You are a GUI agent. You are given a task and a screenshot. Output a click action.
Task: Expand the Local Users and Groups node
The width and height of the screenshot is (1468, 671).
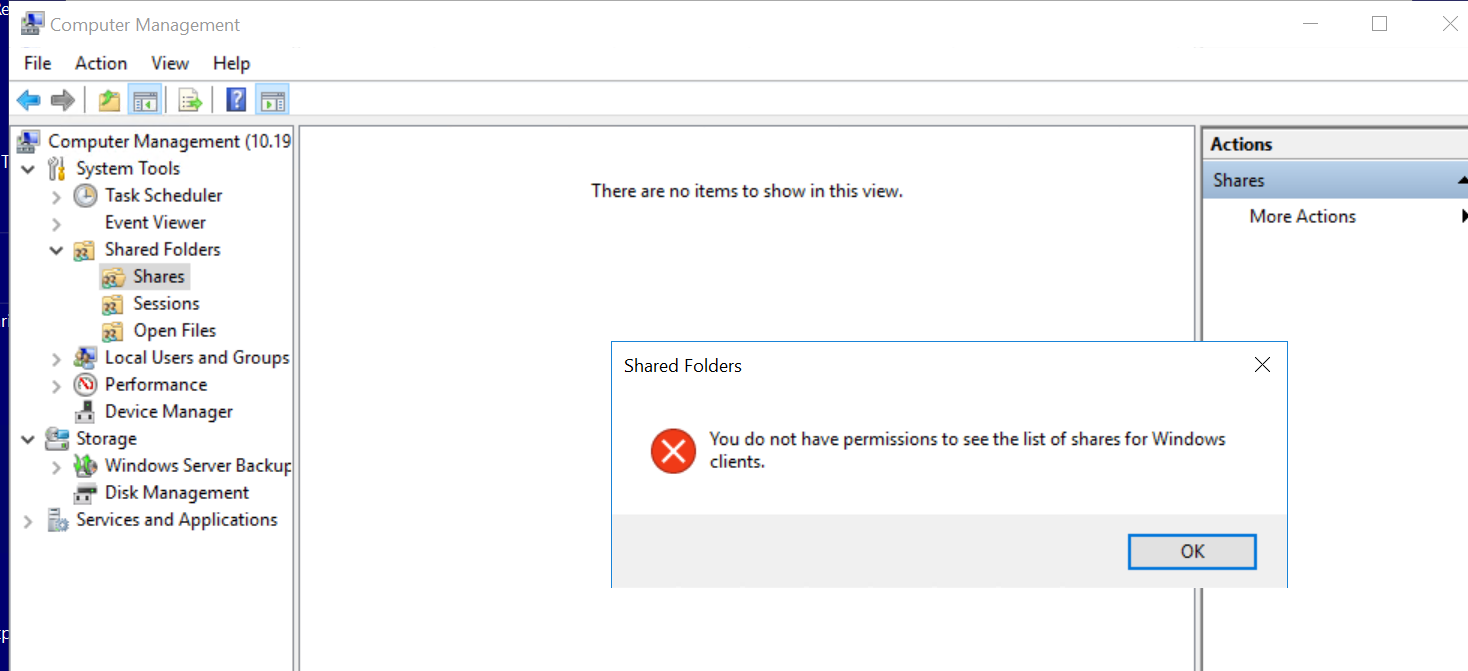point(57,357)
